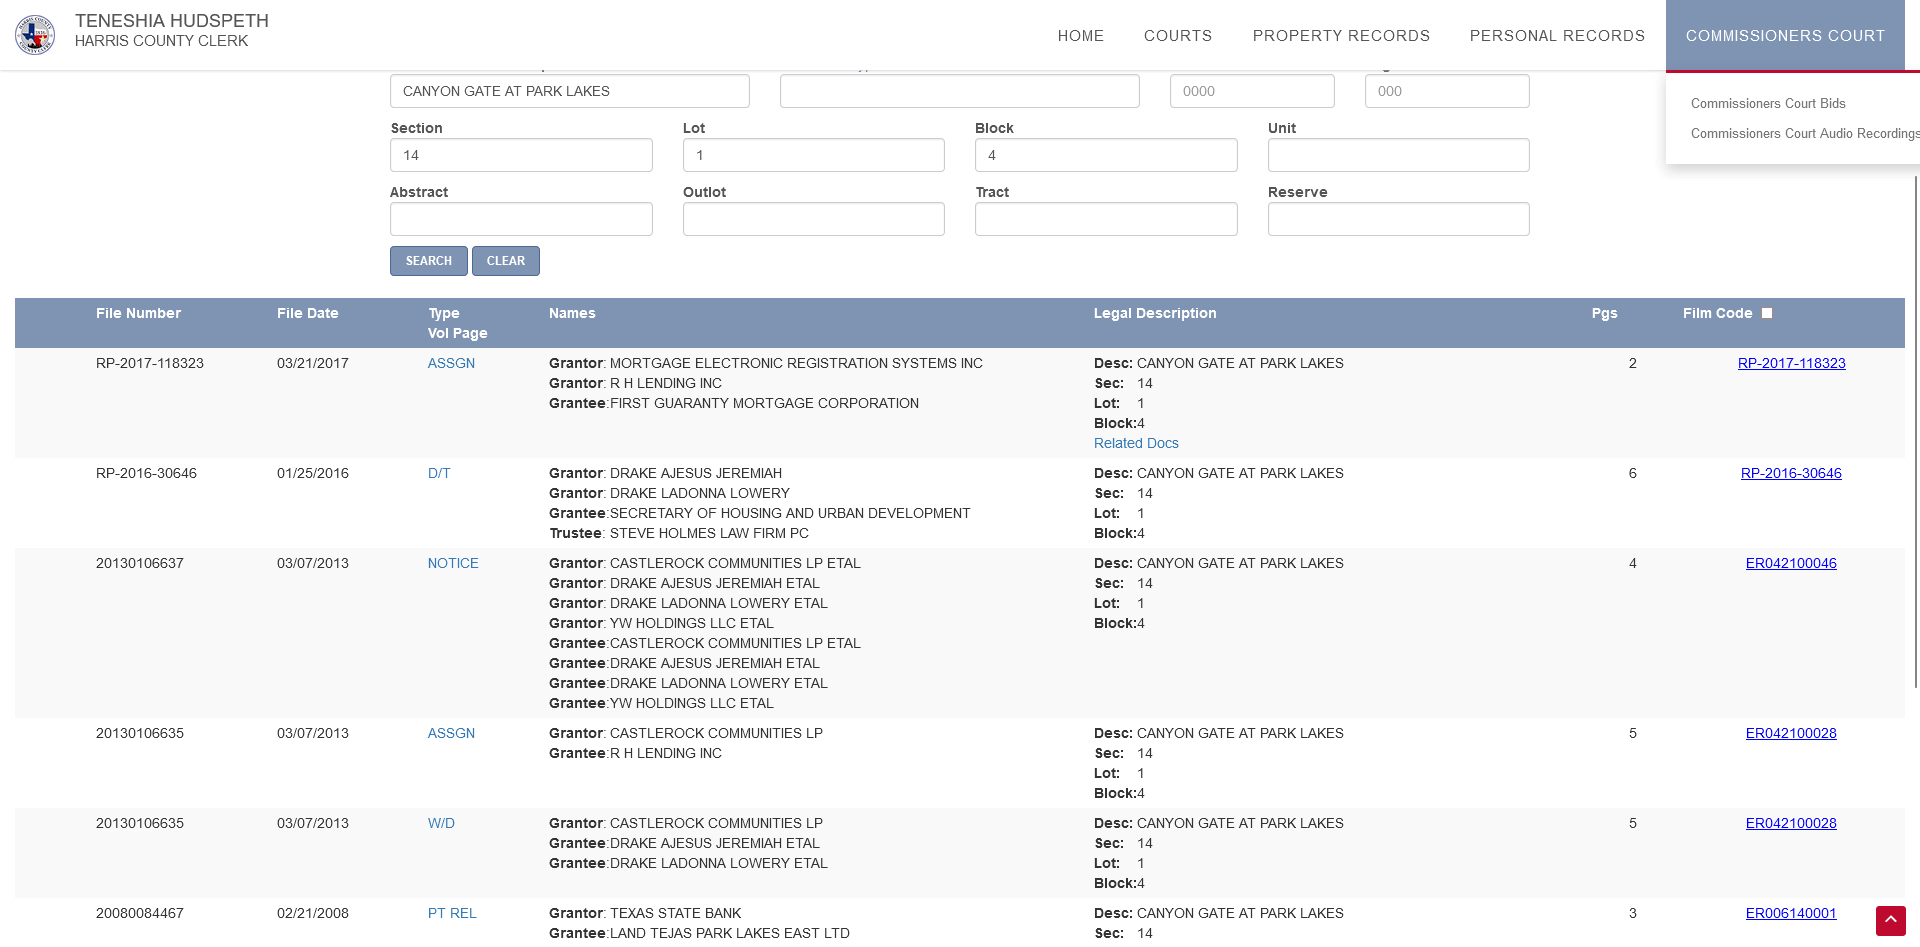Click the Names column header

(572, 313)
